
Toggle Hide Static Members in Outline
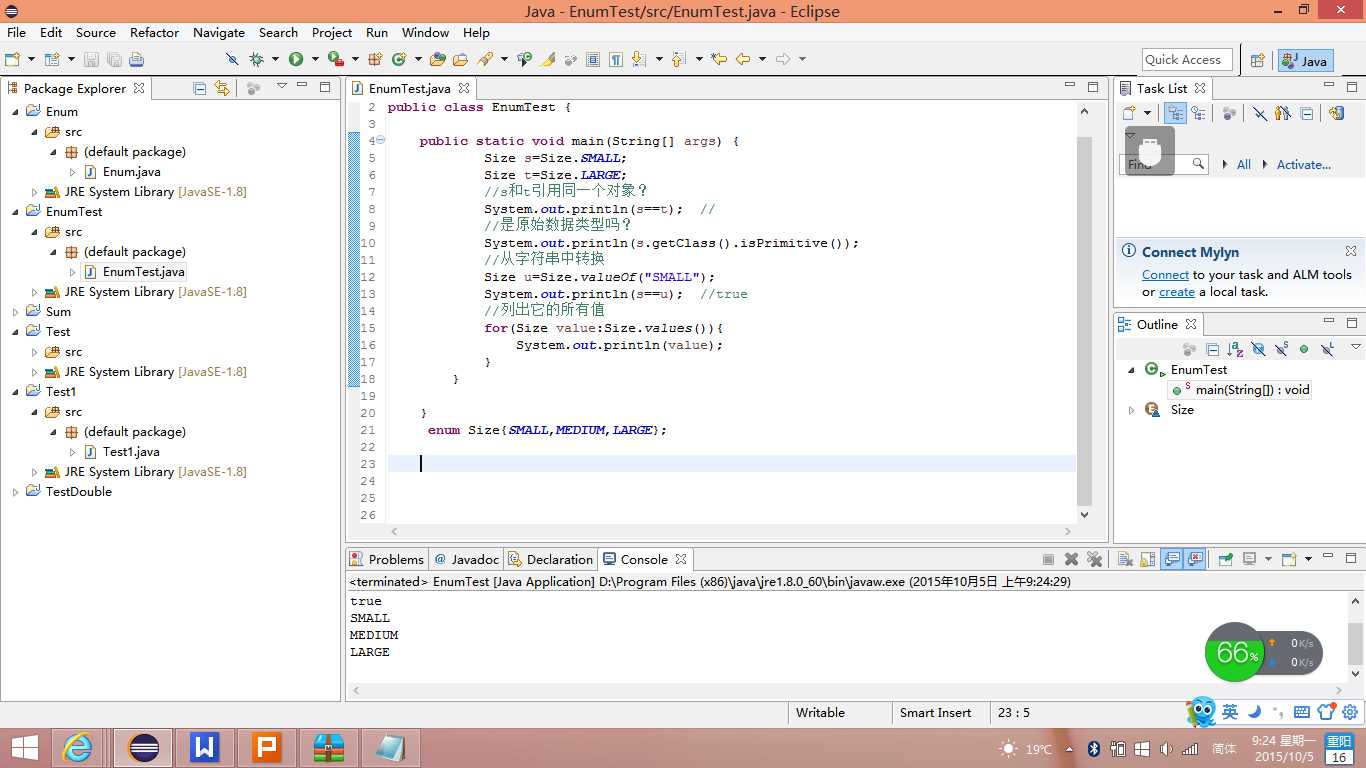1281,349
